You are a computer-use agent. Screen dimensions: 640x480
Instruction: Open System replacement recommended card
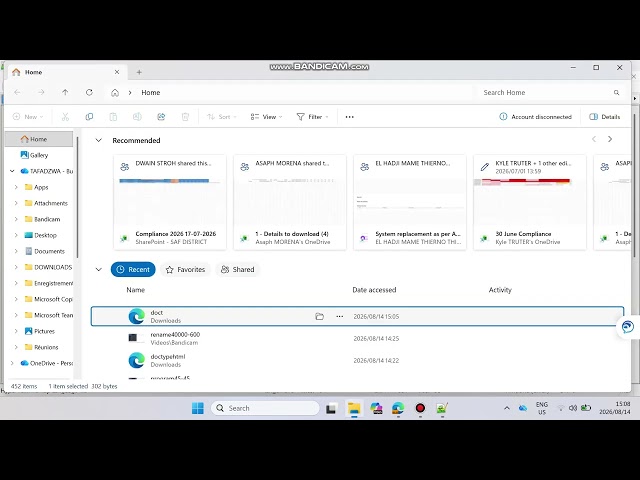click(410, 202)
